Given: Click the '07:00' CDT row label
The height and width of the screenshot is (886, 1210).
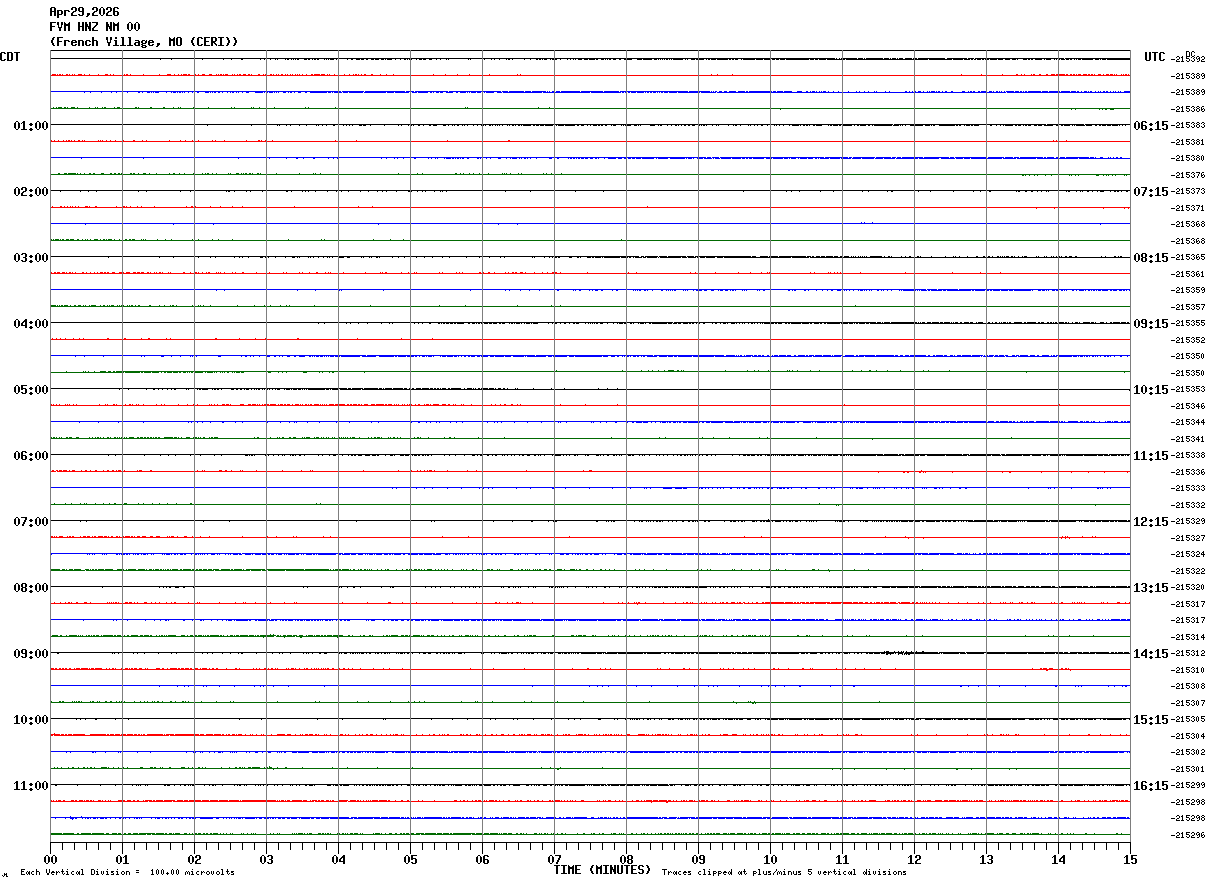Looking at the screenshot, I should coord(30,522).
